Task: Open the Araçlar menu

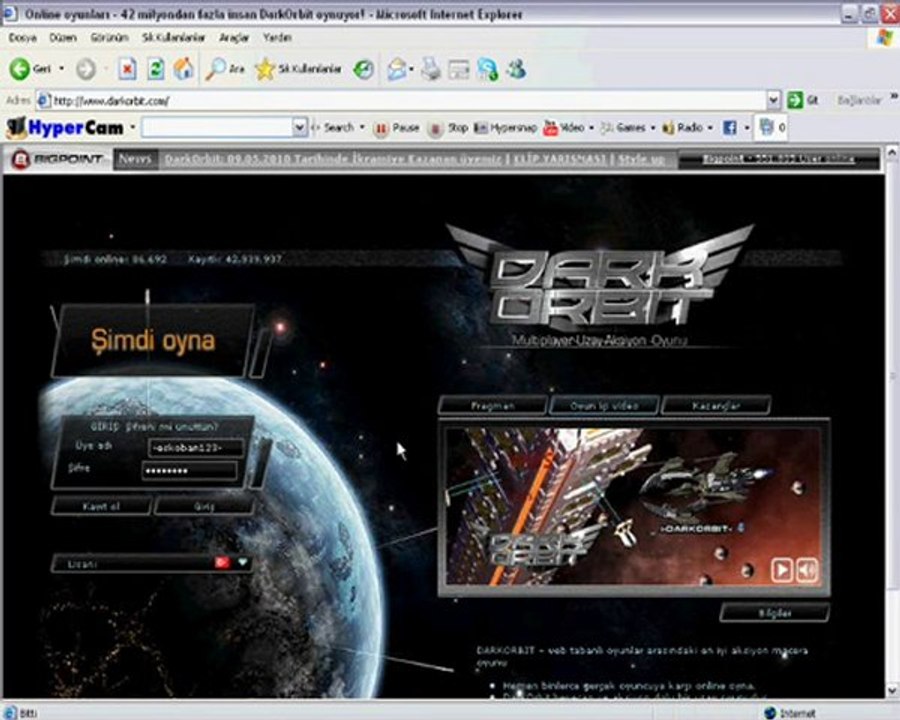Action: coord(234,37)
